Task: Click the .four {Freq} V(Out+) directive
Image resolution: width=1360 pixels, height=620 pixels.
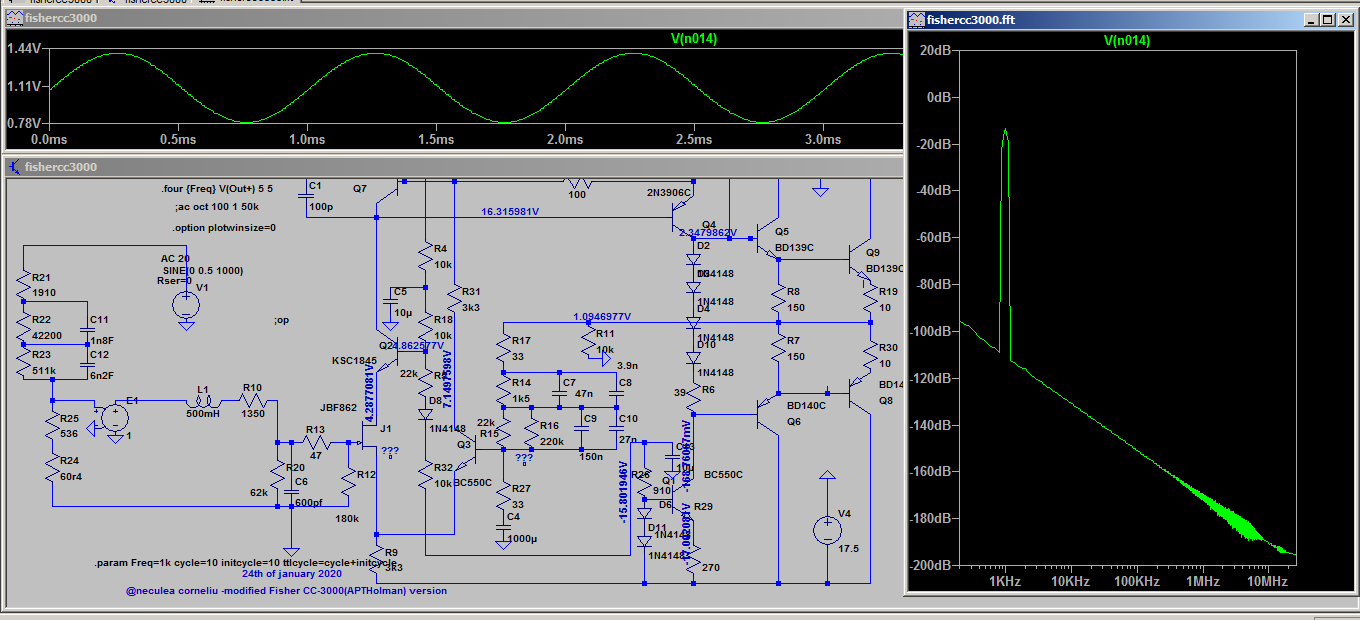Action: 216,188
